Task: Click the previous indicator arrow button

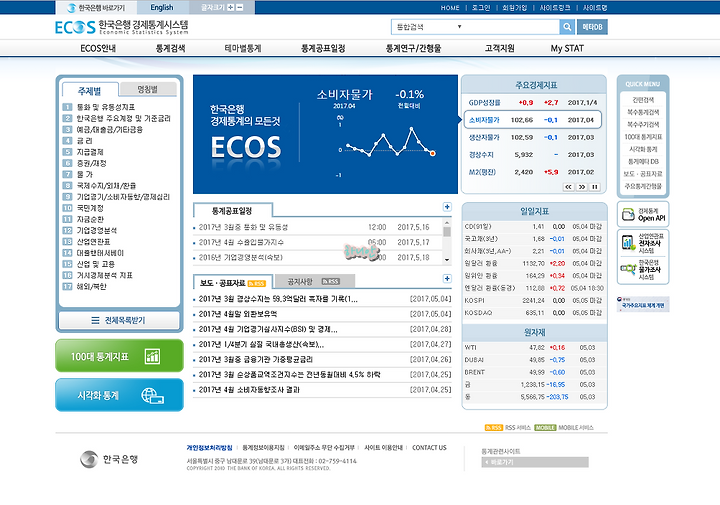Action: pos(568,187)
